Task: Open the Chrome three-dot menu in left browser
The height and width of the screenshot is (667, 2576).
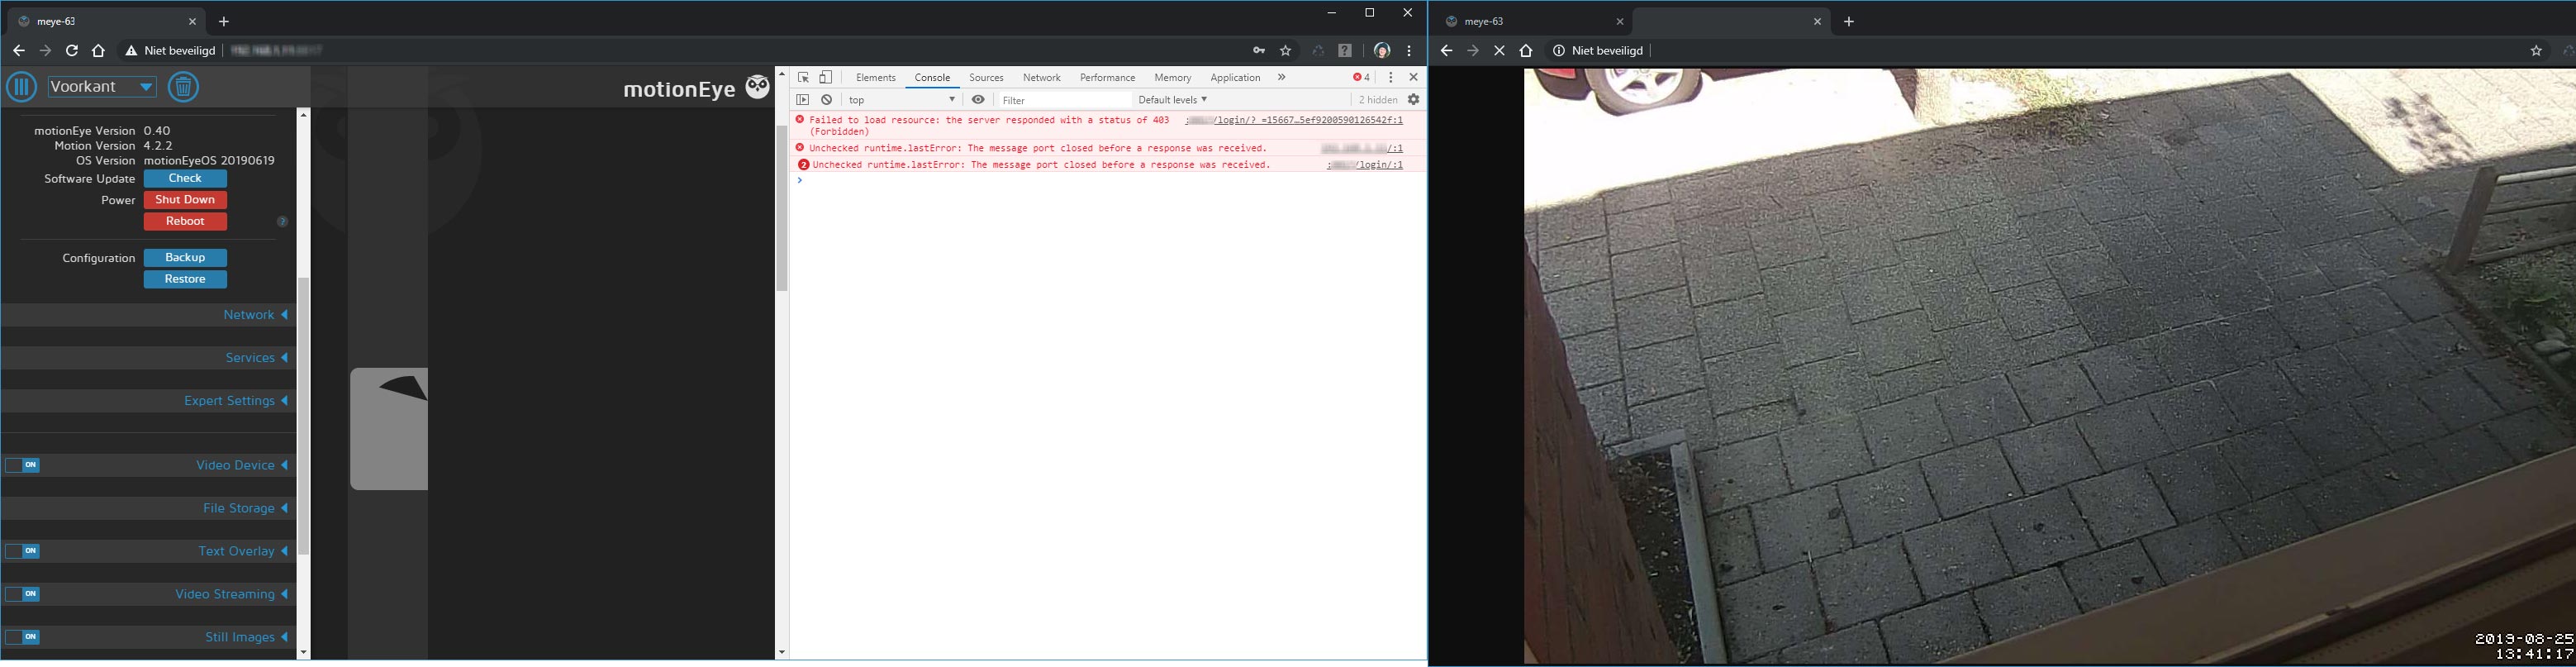Action: click(1409, 50)
